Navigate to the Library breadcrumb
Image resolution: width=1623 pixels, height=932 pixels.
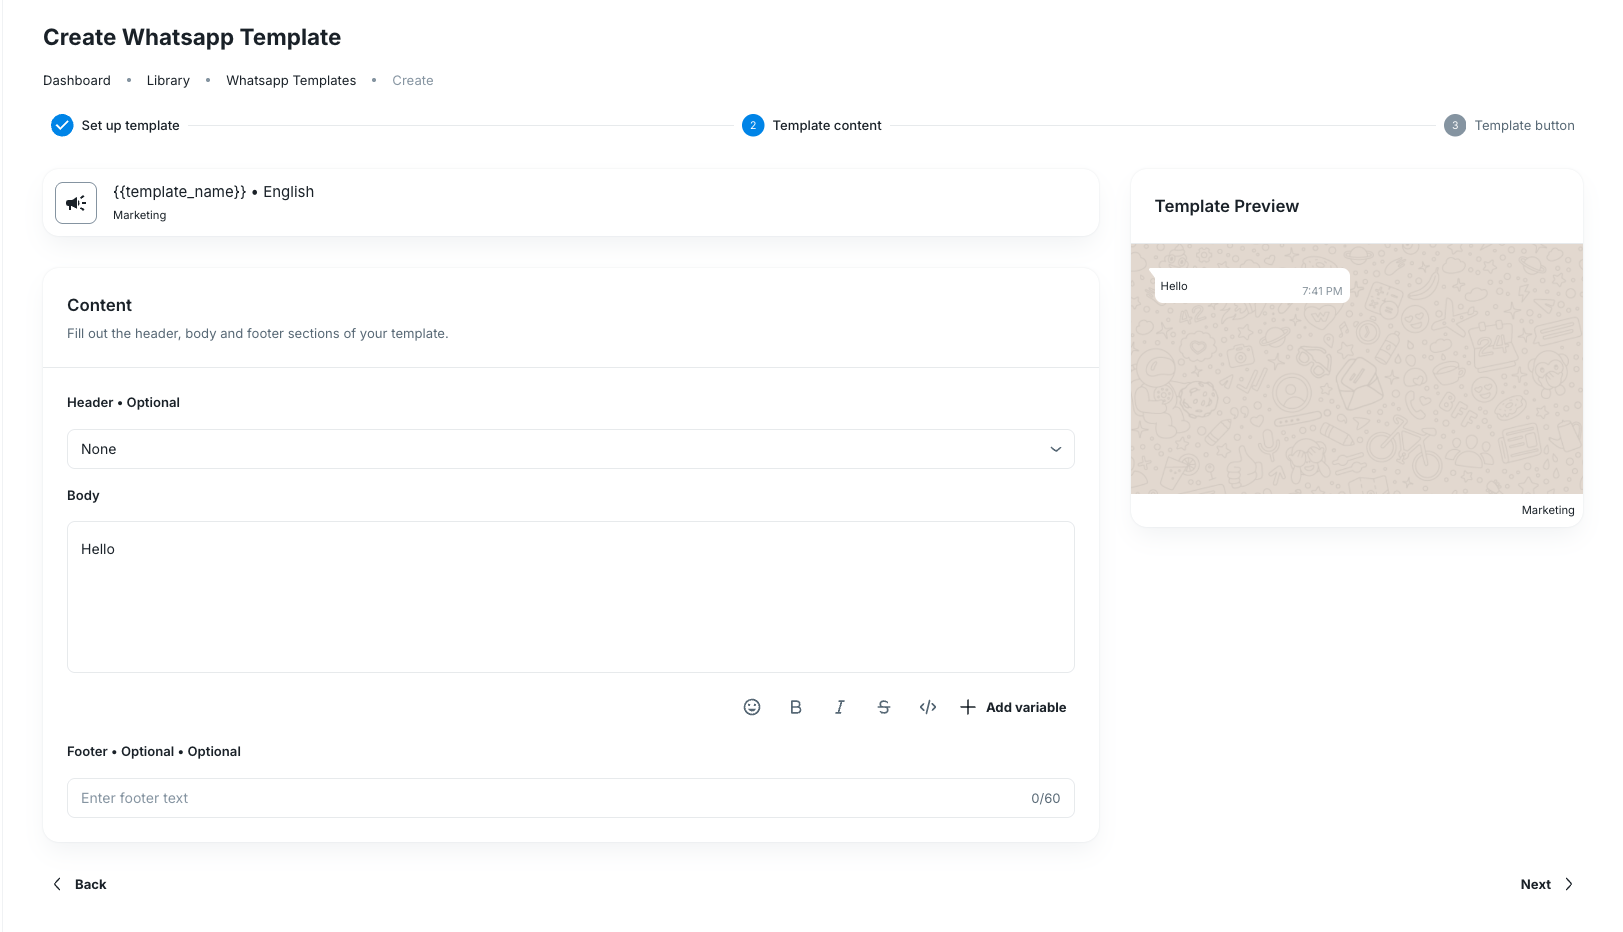point(168,80)
